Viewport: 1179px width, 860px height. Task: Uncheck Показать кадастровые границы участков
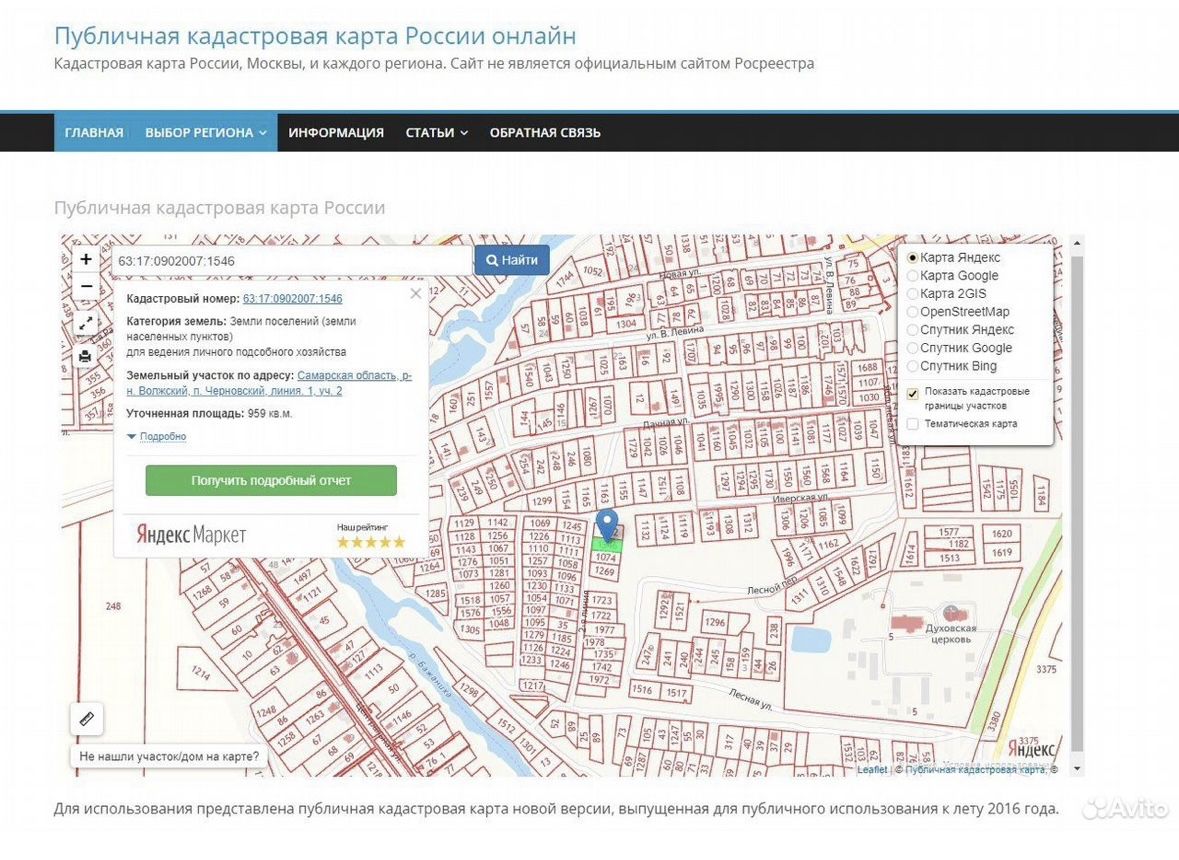click(x=913, y=393)
